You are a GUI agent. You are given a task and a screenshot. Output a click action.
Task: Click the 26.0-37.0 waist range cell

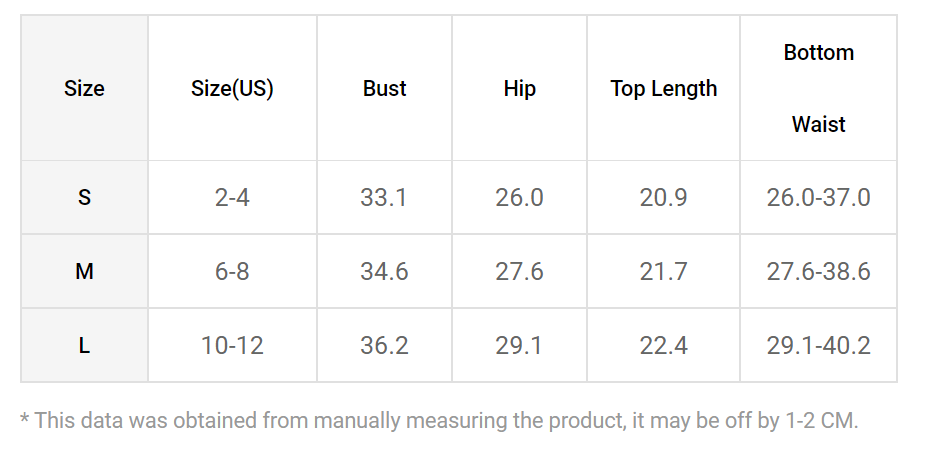point(819,197)
